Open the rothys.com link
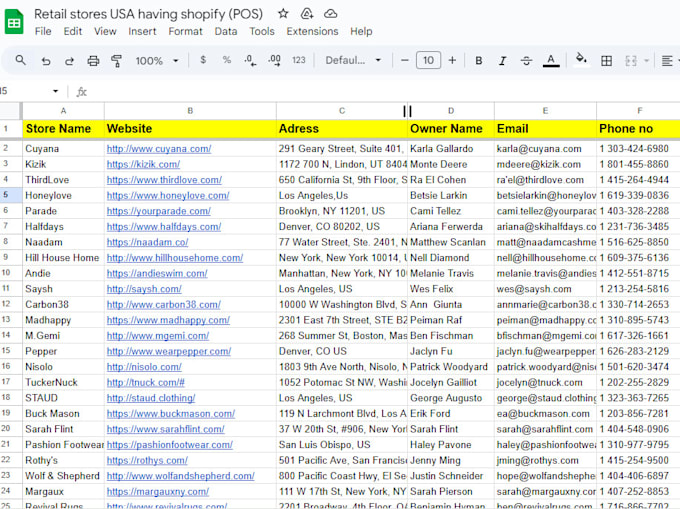This screenshot has width=680, height=509. click(x=147, y=460)
